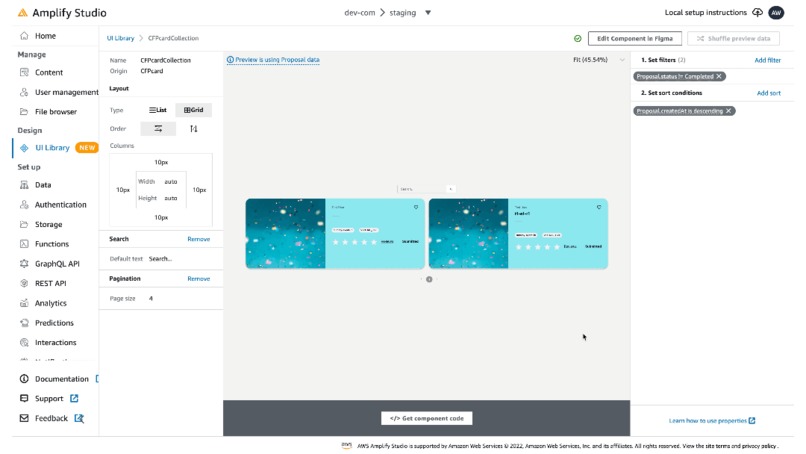Open the Home menu item
806x454 pixels.
(45, 35)
